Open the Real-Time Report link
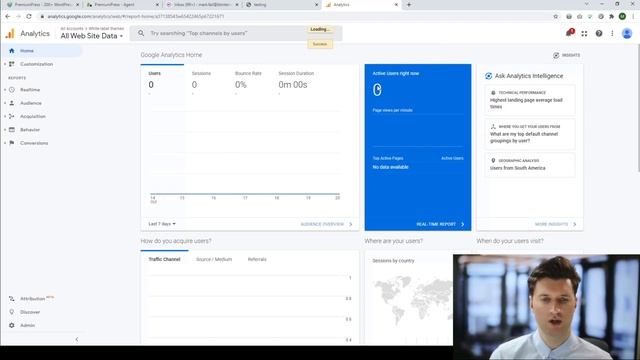This screenshot has height=360, width=640. pos(440,224)
